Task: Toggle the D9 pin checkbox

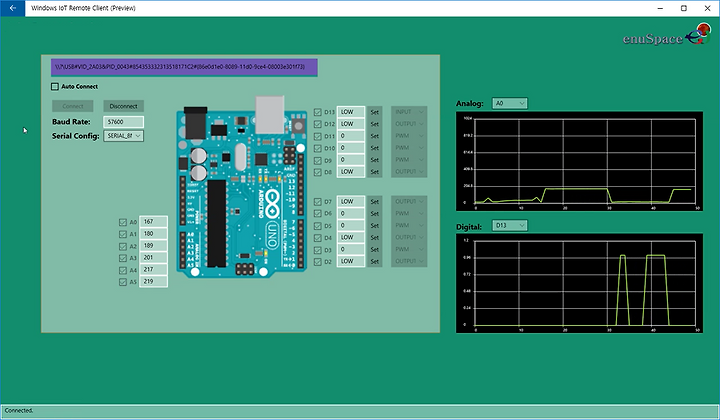Action: (x=317, y=160)
